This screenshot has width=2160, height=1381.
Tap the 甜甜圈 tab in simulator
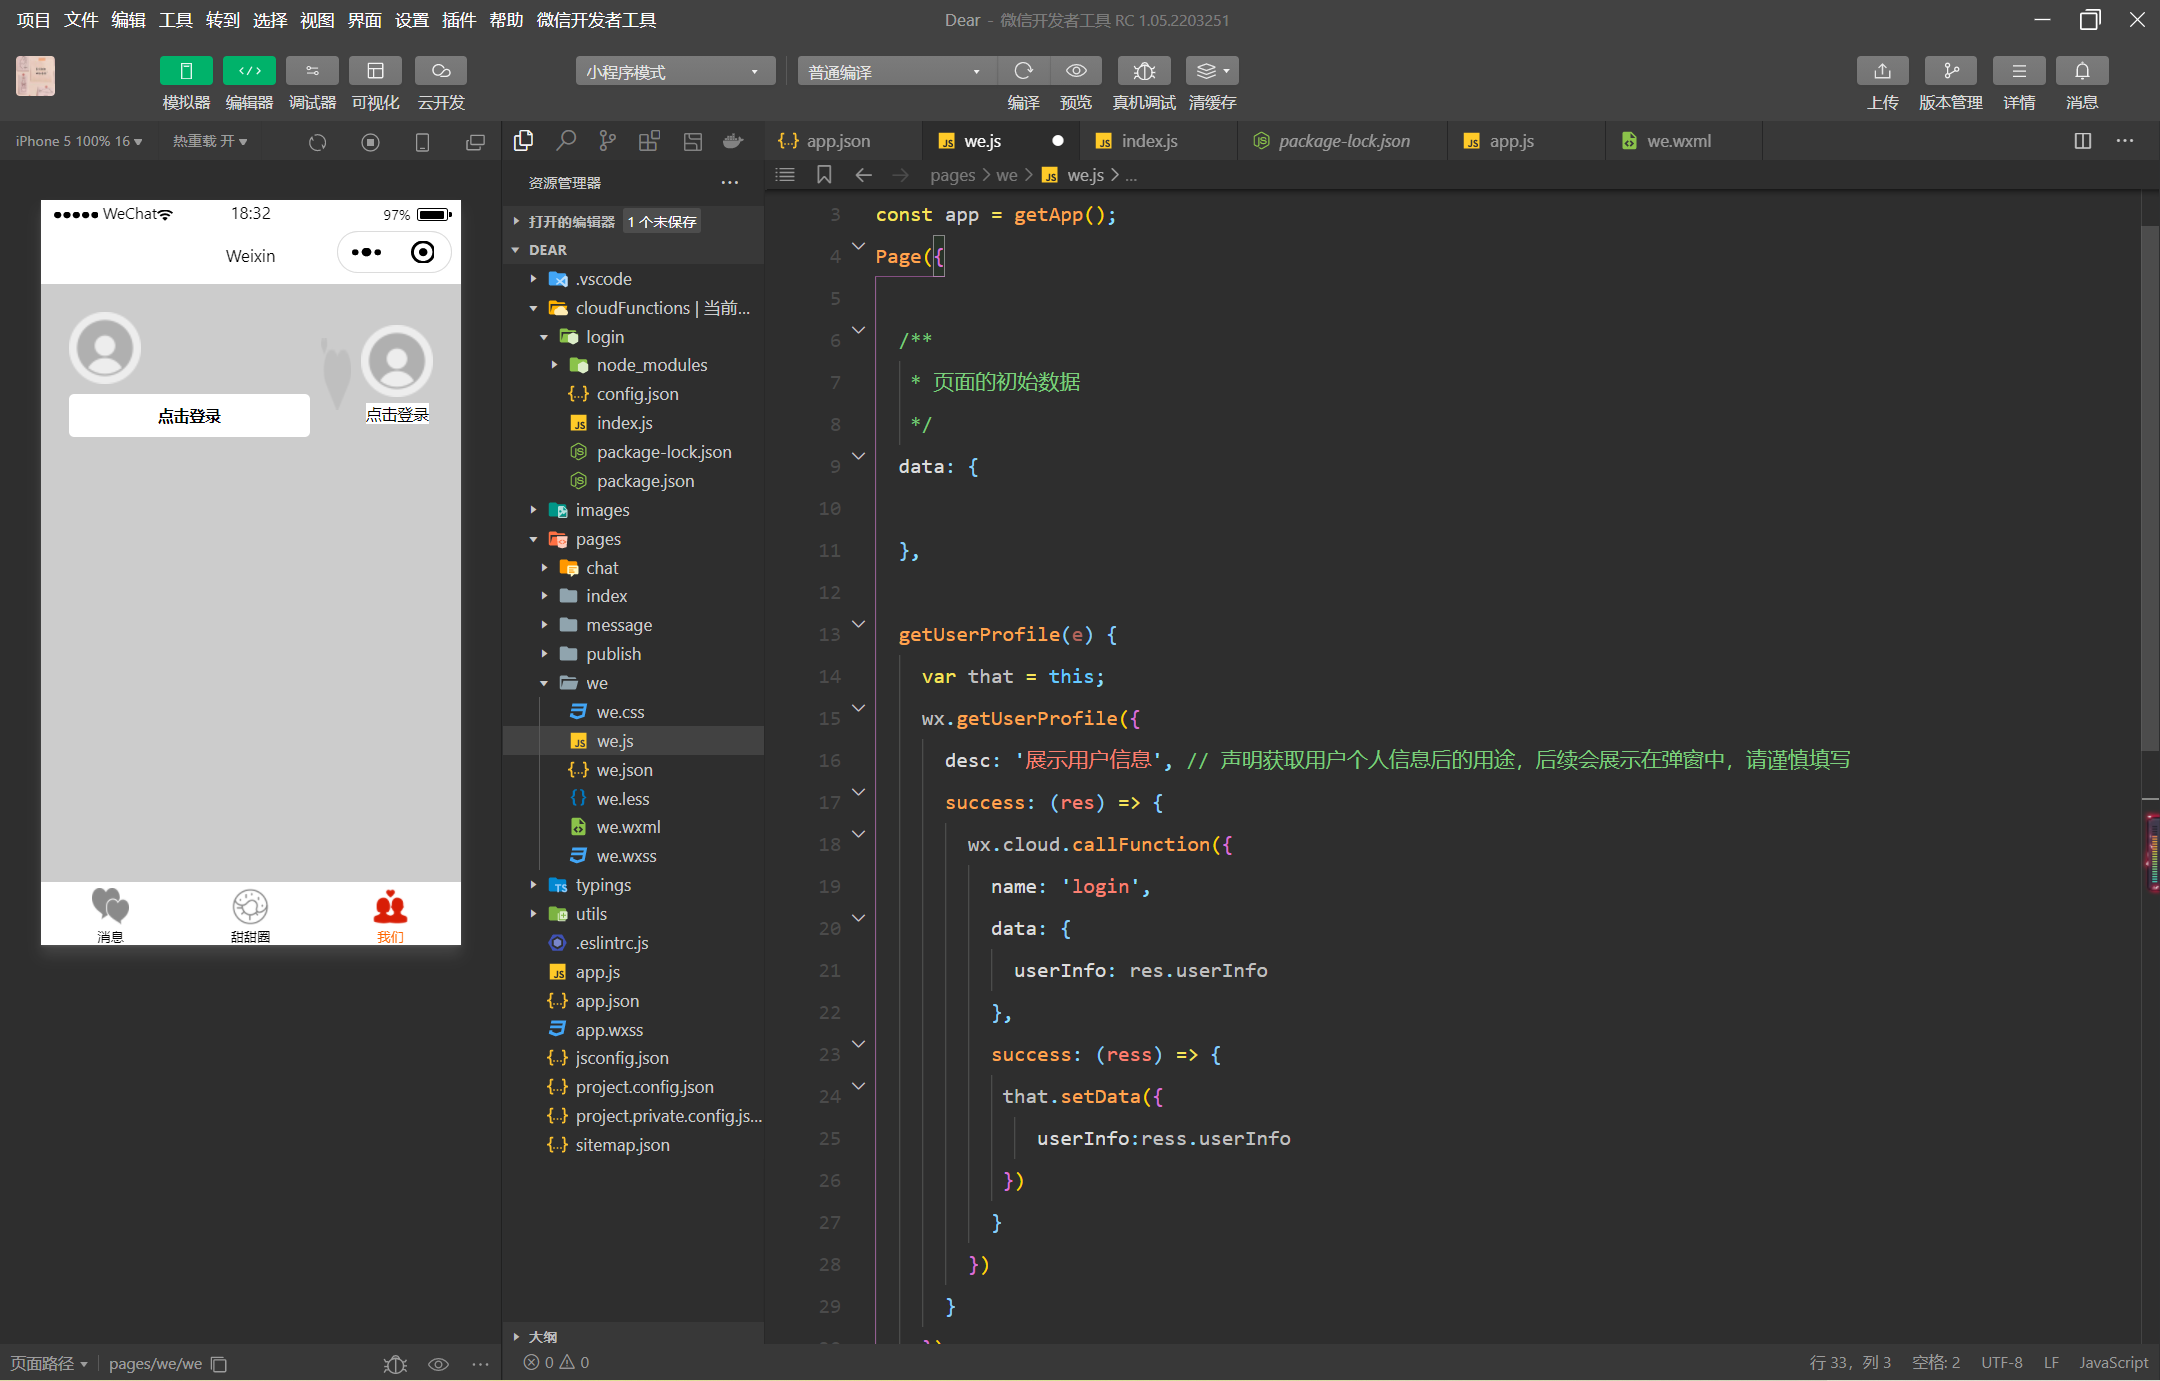(x=250, y=914)
